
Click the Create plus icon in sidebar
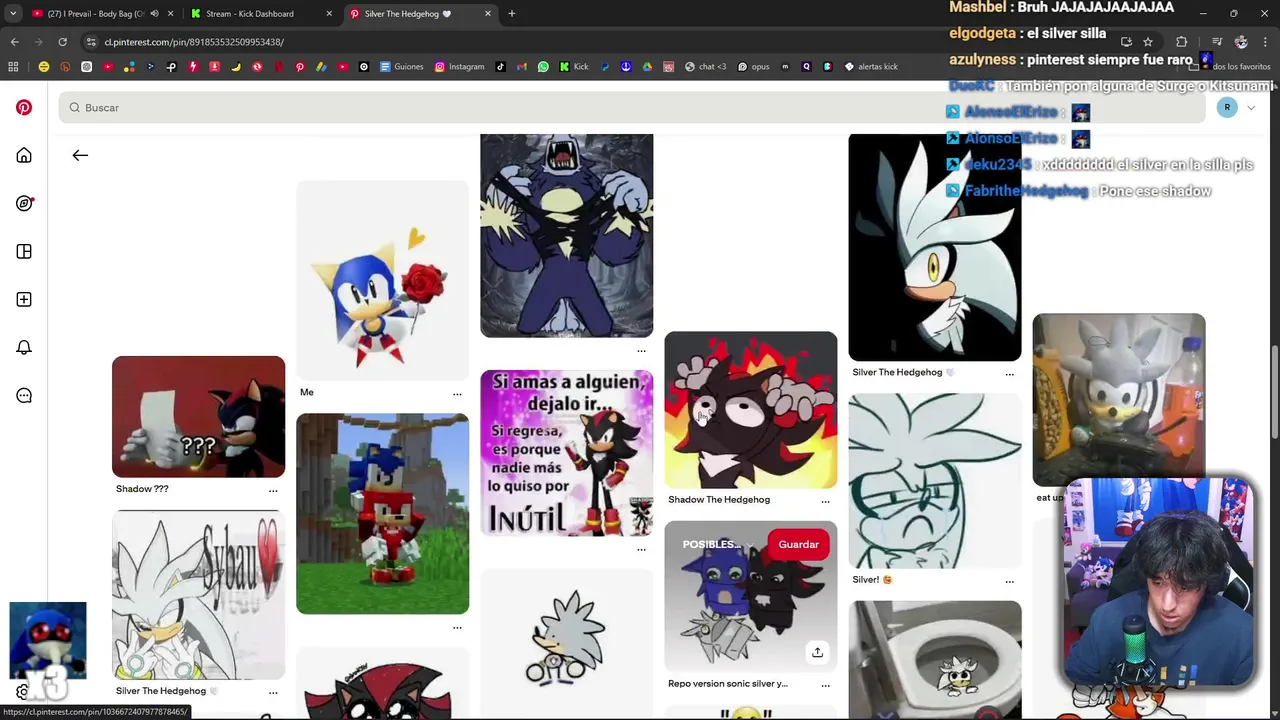24,299
